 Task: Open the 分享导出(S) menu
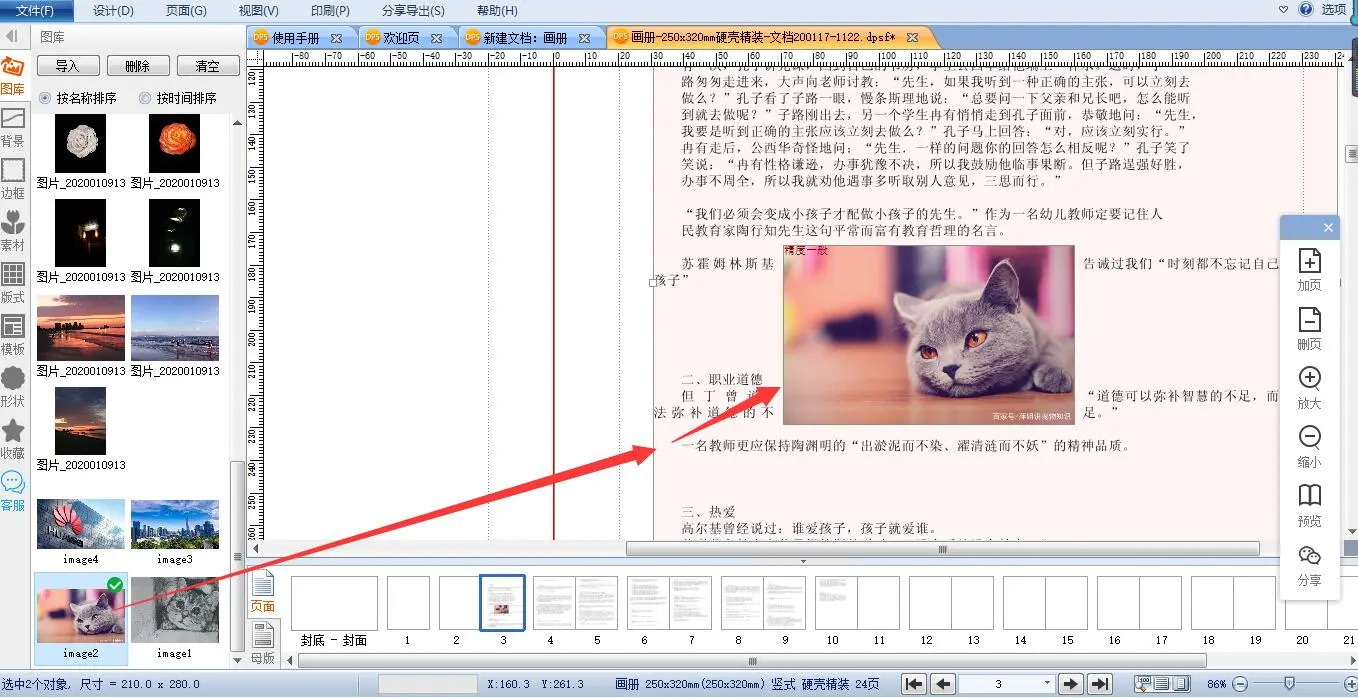click(413, 10)
